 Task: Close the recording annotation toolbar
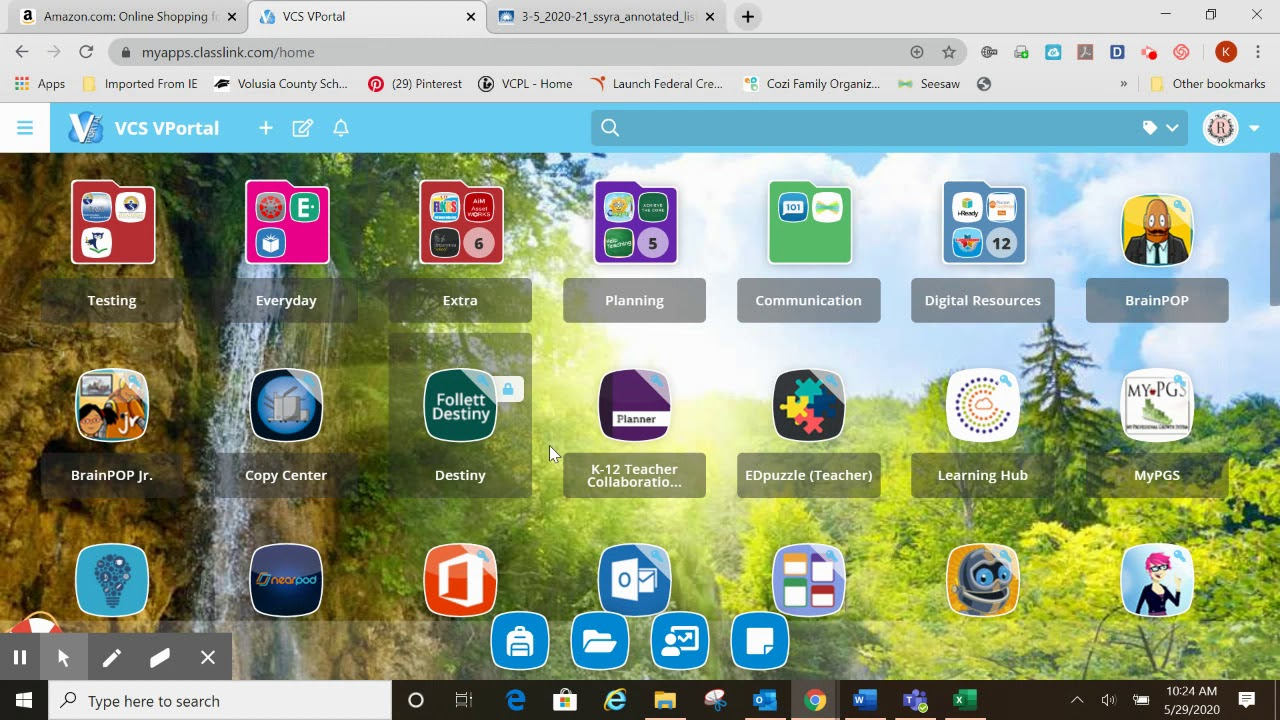click(207, 657)
